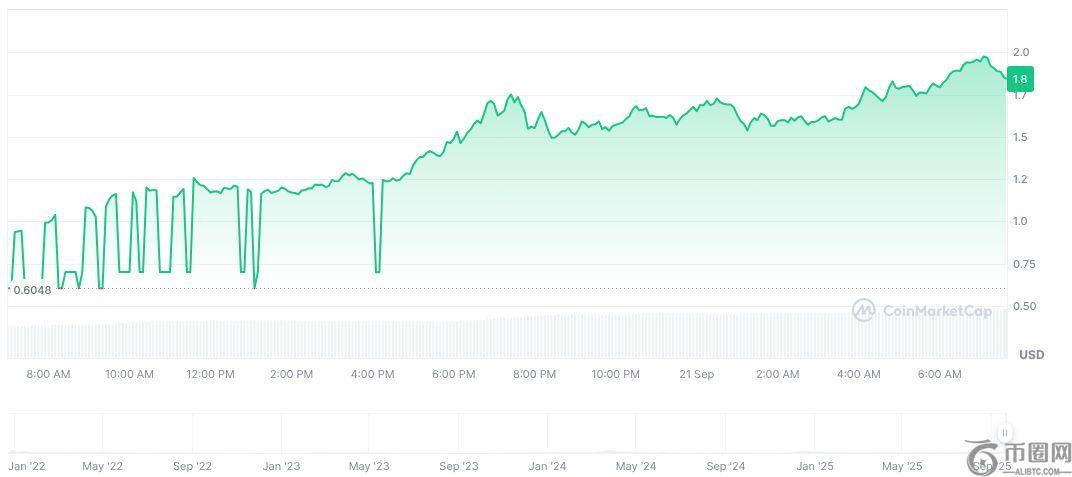The height and width of the screenshot is (477, 1072).
Task: Click May '25 in the range navigator
Action: tap(902, 466)
